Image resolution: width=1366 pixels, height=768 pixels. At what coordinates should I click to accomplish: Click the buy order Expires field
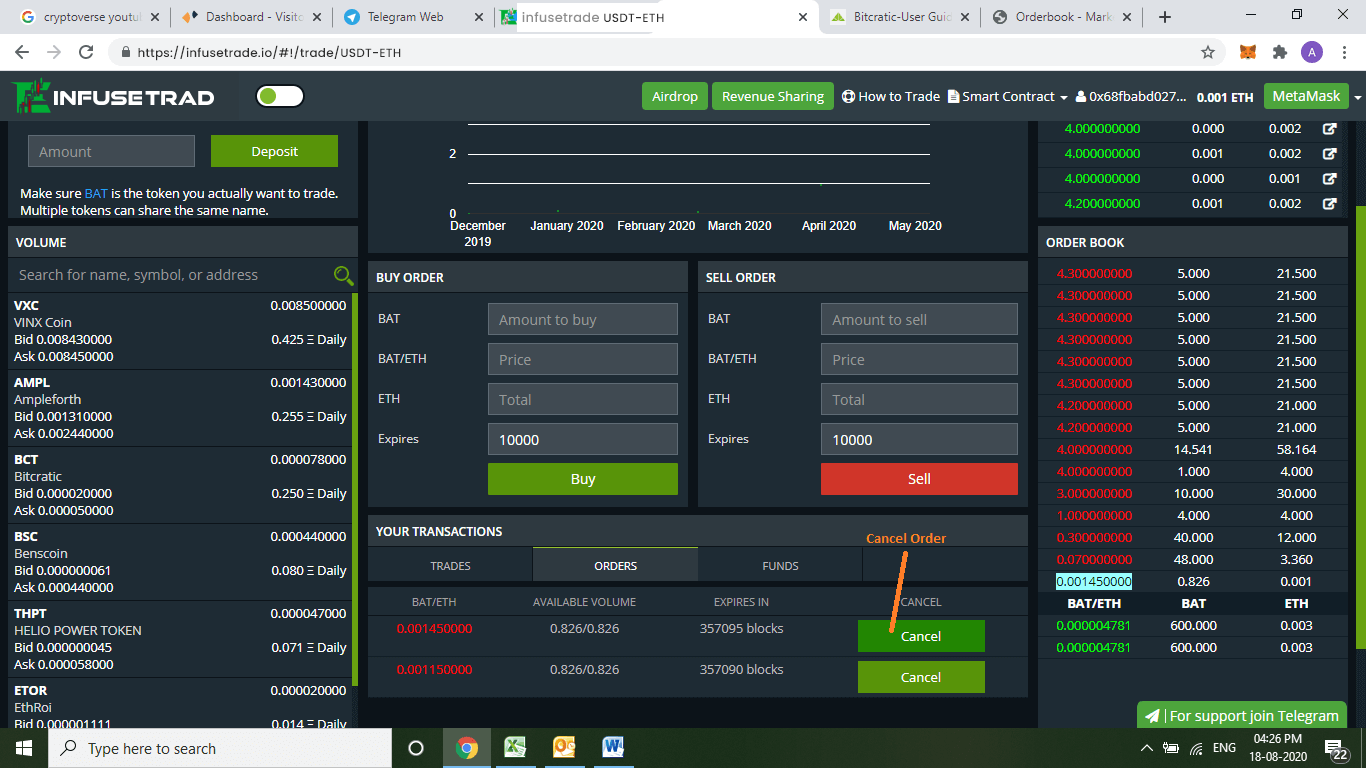(x=583, y=439)
